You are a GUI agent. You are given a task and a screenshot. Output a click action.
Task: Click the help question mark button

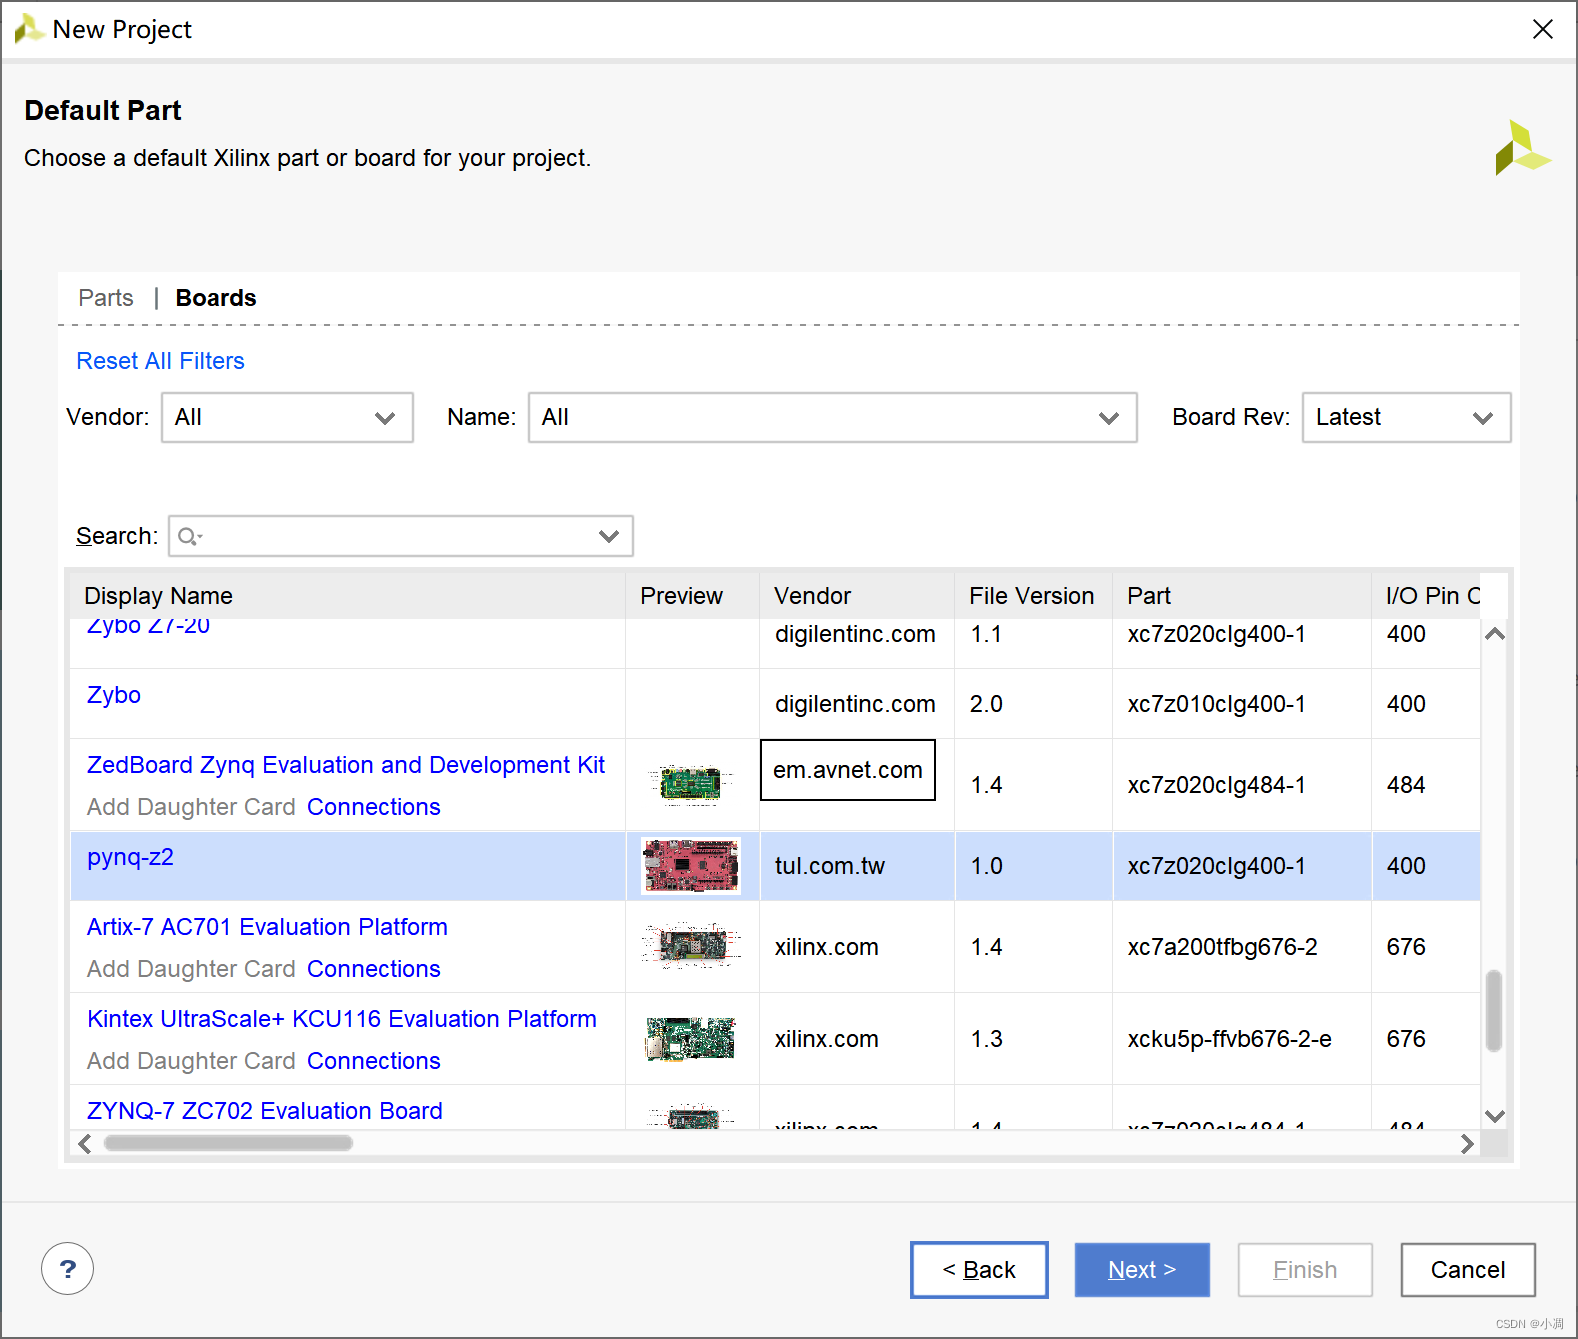point(67,1269)
